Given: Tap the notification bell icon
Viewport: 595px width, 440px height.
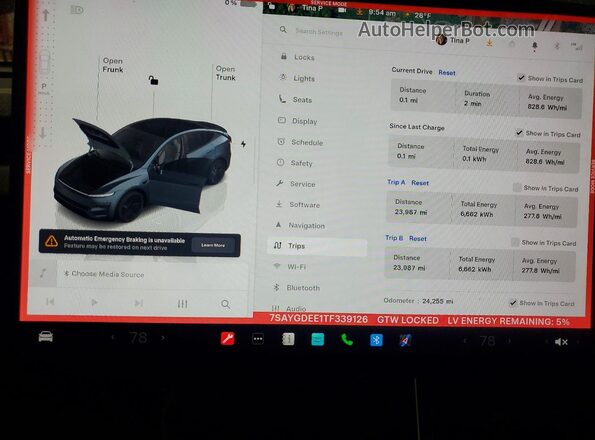Looking at the screenshot, I should click(x=535, y=46).
